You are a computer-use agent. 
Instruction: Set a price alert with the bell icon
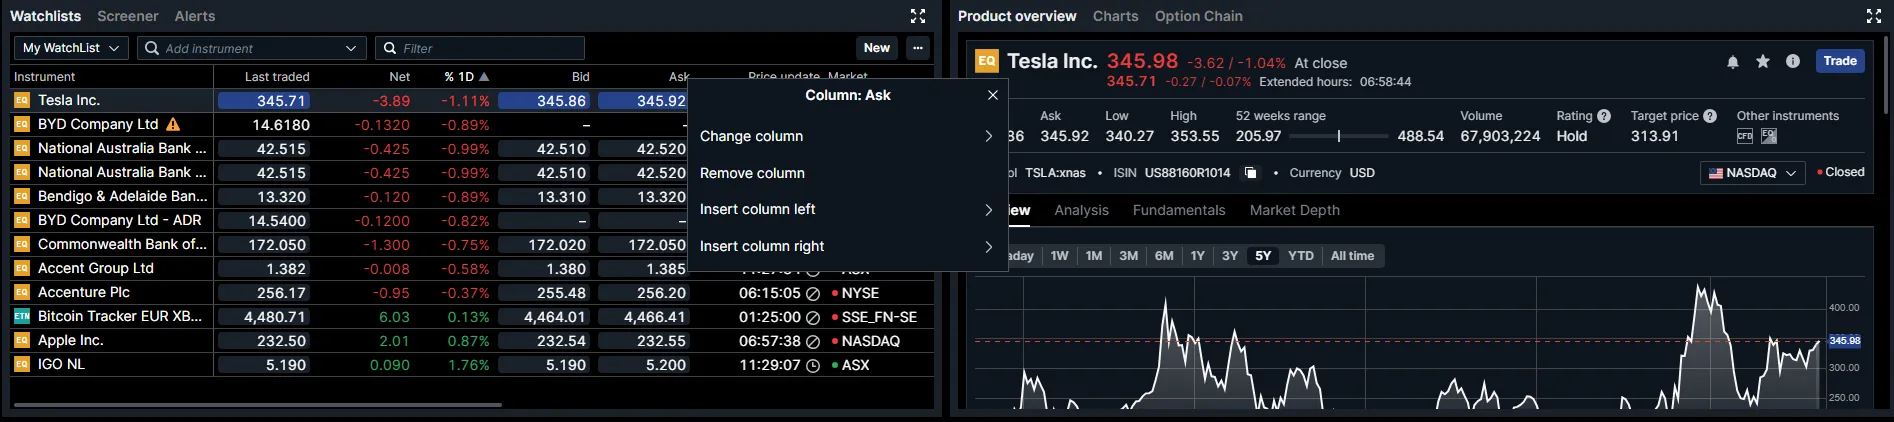[x=1733, y=62]
